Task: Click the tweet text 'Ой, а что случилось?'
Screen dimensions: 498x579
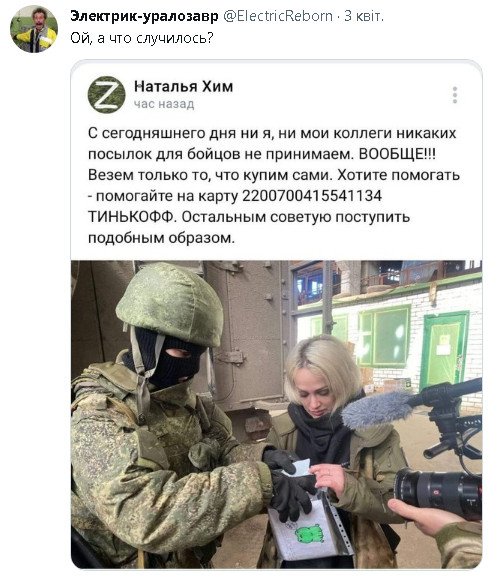Action: pyautogui.click(x=142, y=38)
